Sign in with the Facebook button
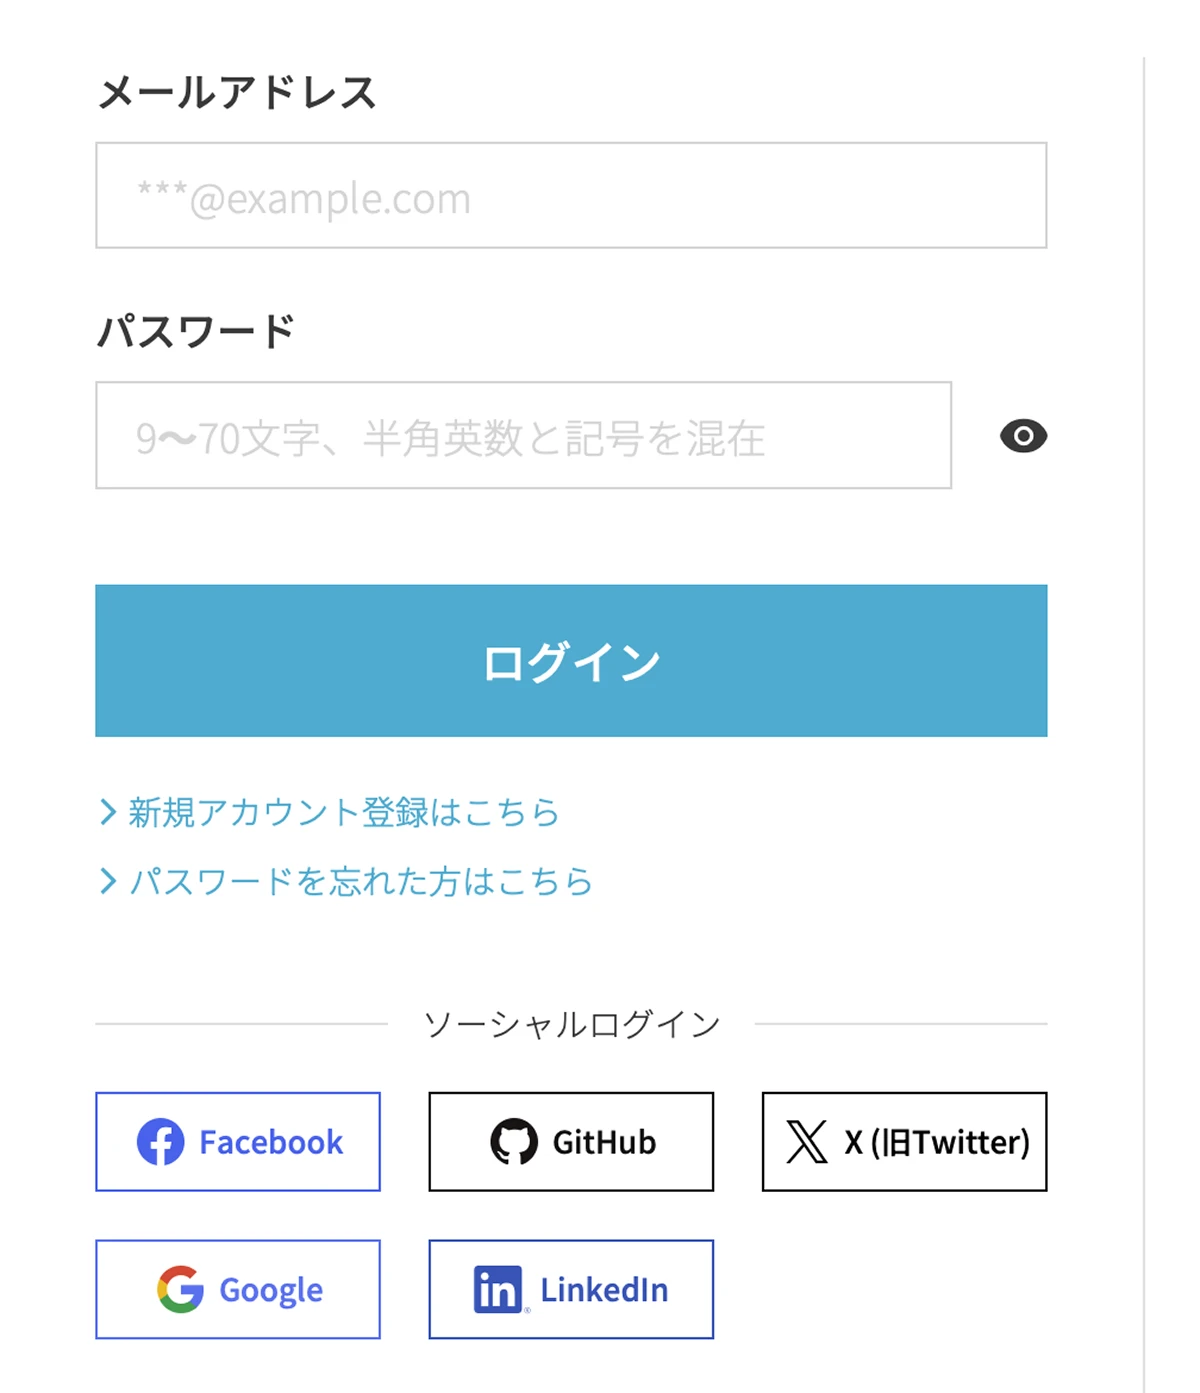This screenshot has width=1200, height=1393. pyautogui.click(x=238, y=1142)
